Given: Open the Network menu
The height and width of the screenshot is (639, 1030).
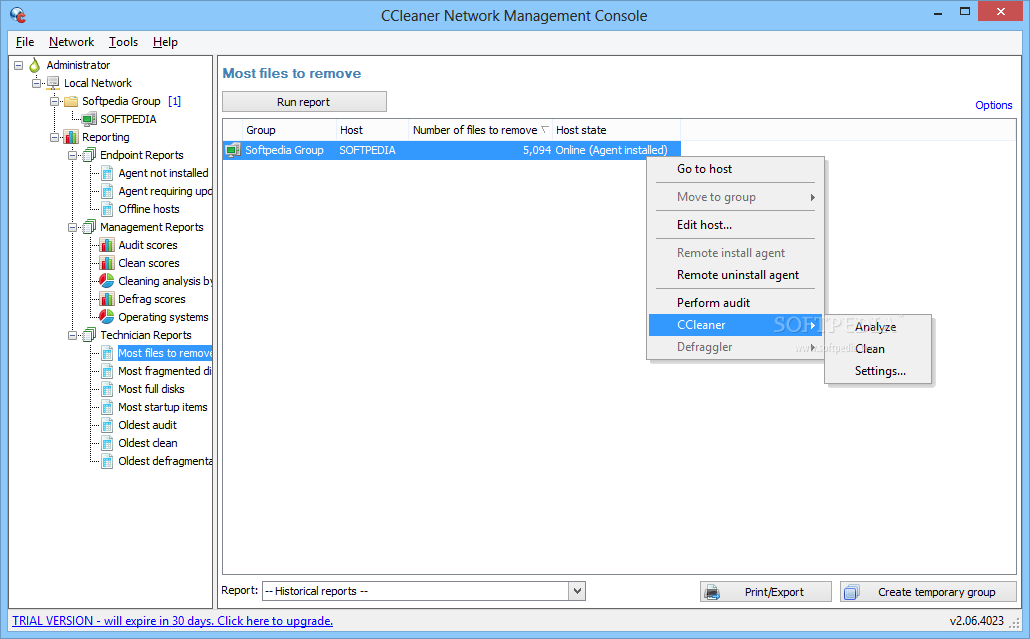Looking at the screenshot, I should (x=72, y=42).
